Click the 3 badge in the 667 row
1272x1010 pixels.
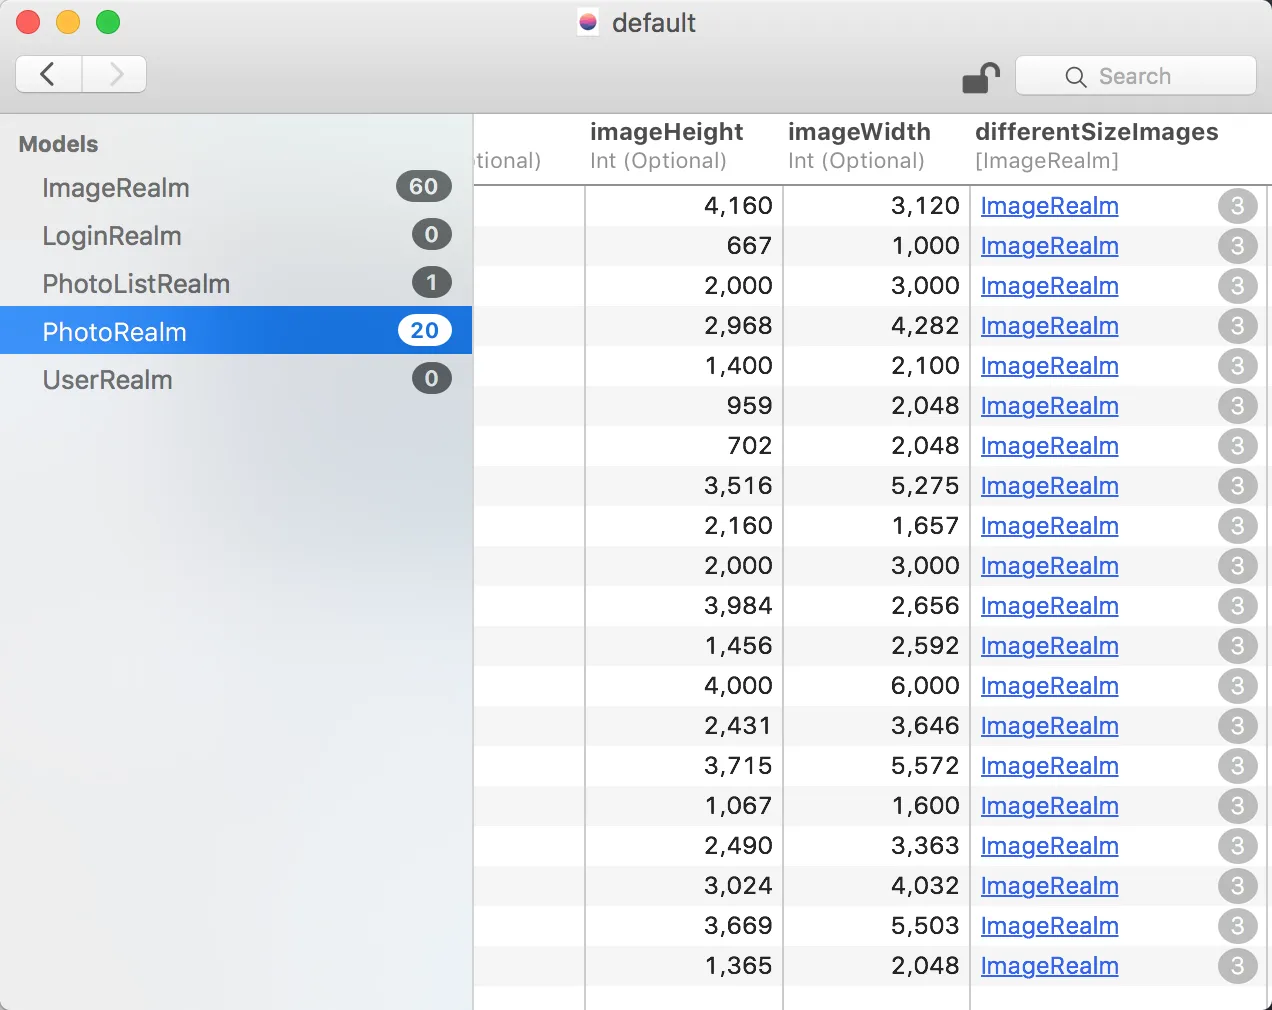1237,246
